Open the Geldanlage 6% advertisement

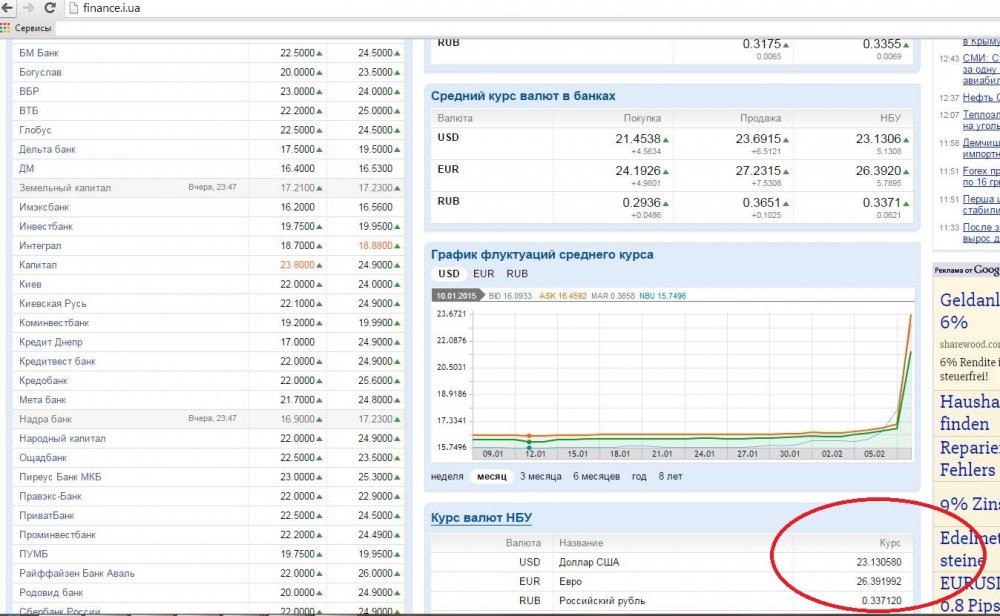pos(968,310)
